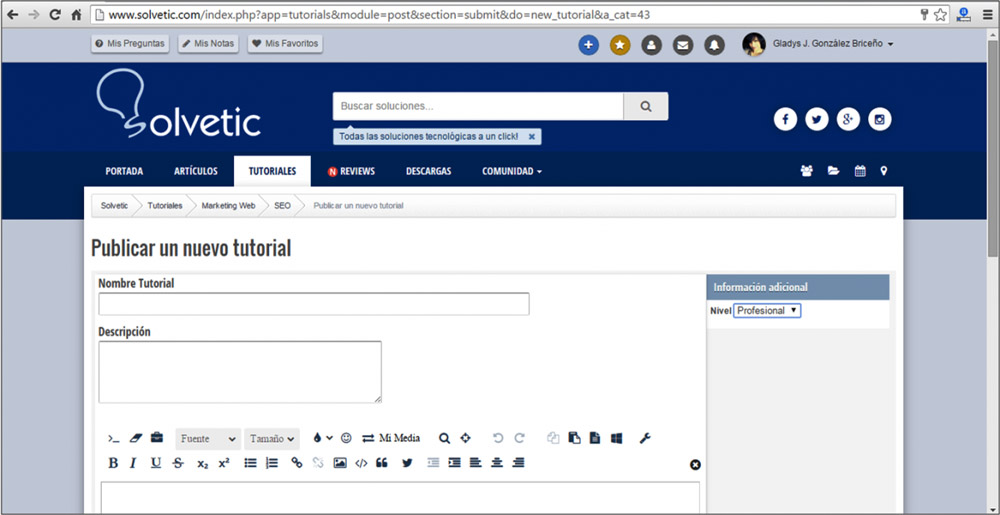
Task: Open the envelope messages icon
Action: [x=682, y=45]
